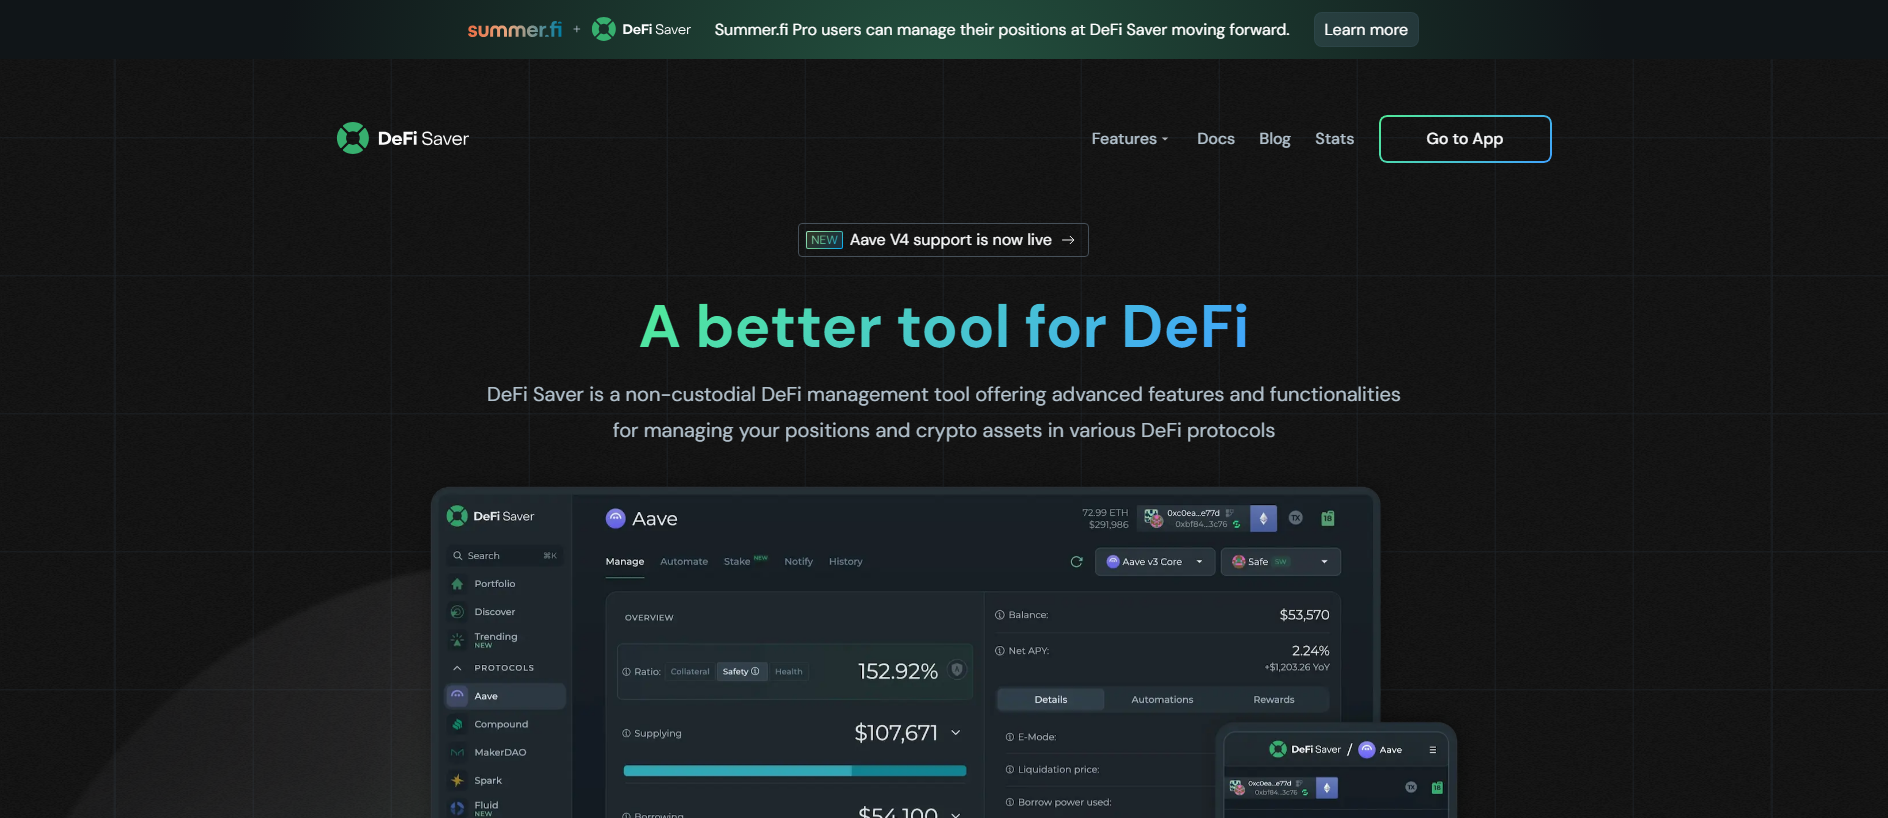Click the Trending icon in preview sidebar

pyautogui.click(x=457, y=640)
